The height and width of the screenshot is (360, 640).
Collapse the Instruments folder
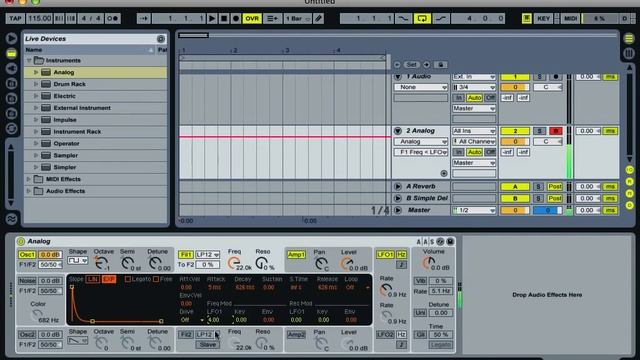coord(29,60)
